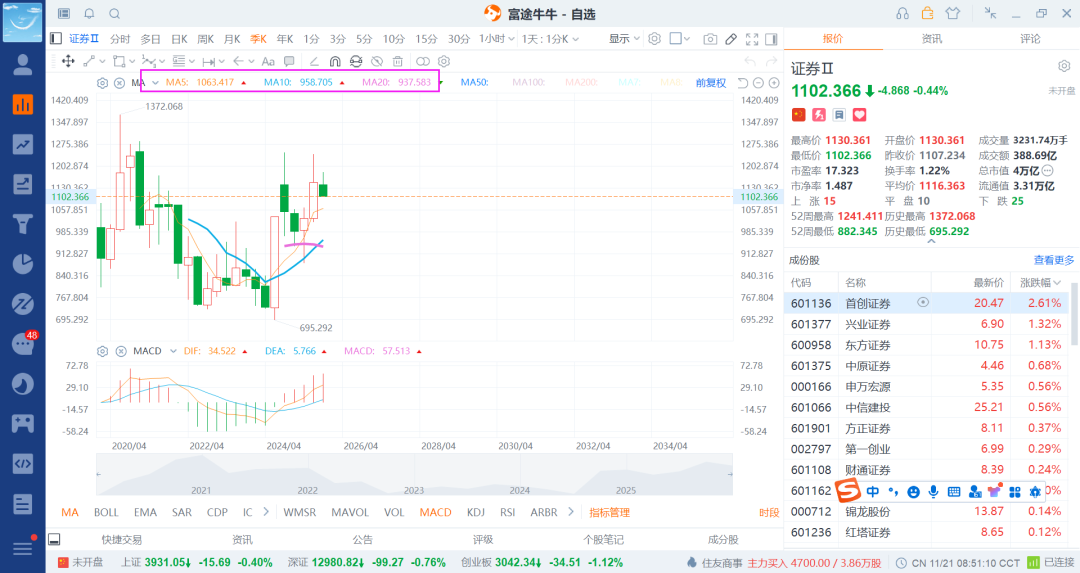Open MA indicator settings gear
The image size is (1080, 573).
103,83
